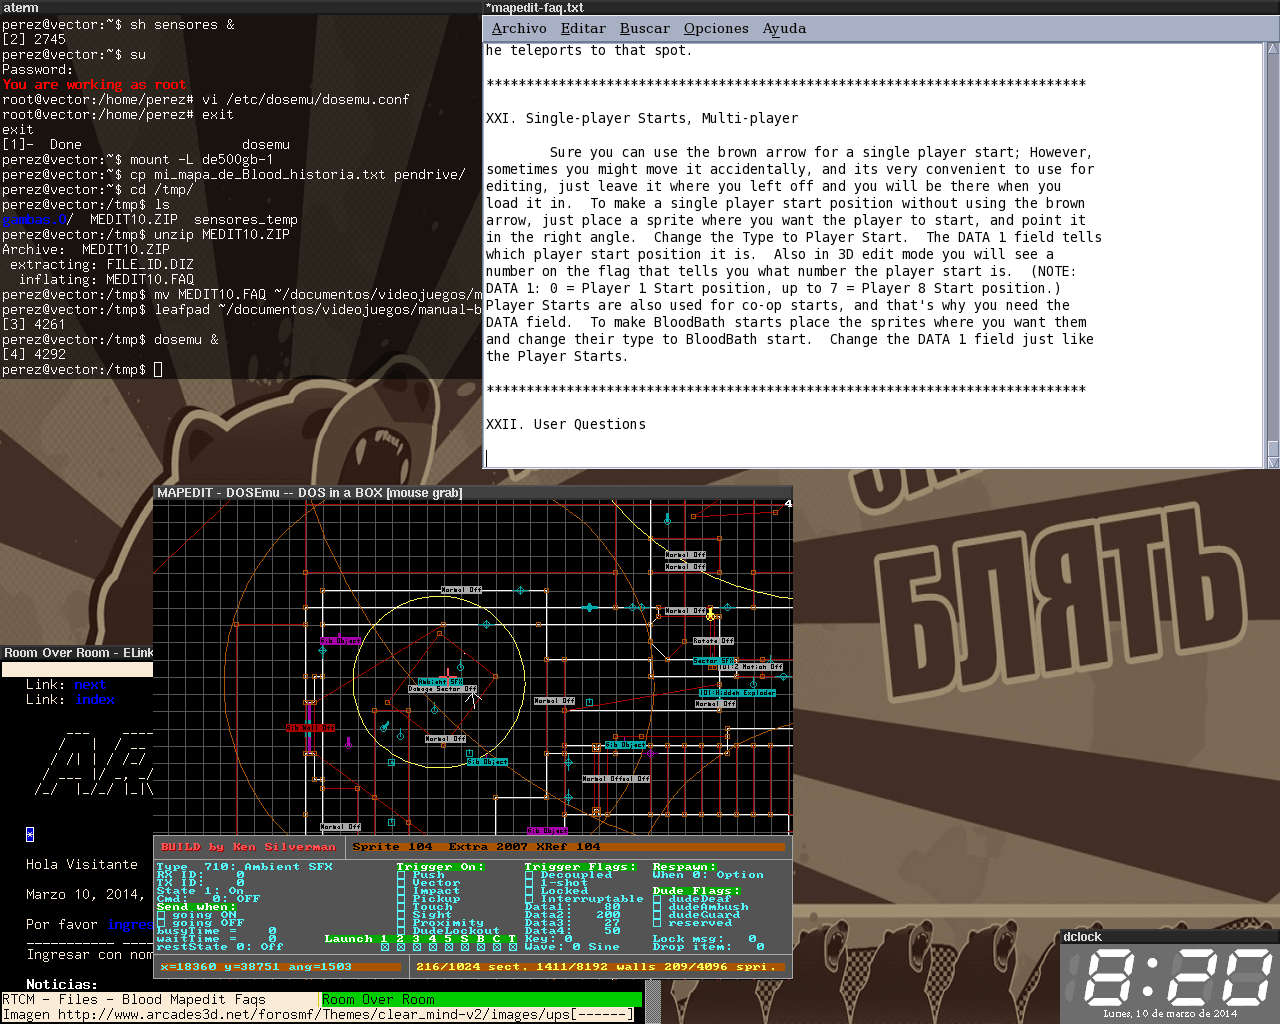Viewport: 1280px width, 1024px height.
Task: Select the '101:Hidden Exploder' map label
Action: point(737,692)
